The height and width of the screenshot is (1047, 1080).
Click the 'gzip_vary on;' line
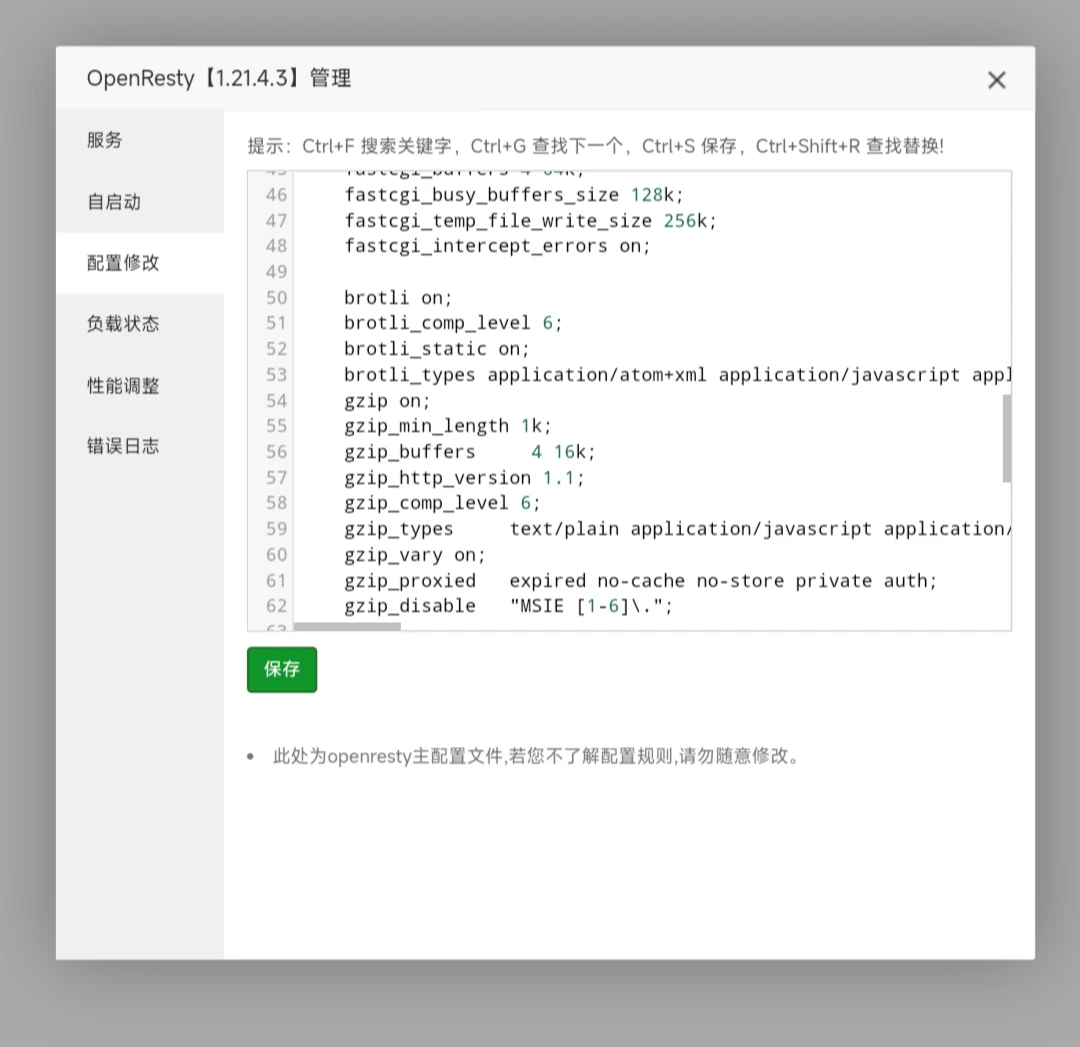click(414, 555)
